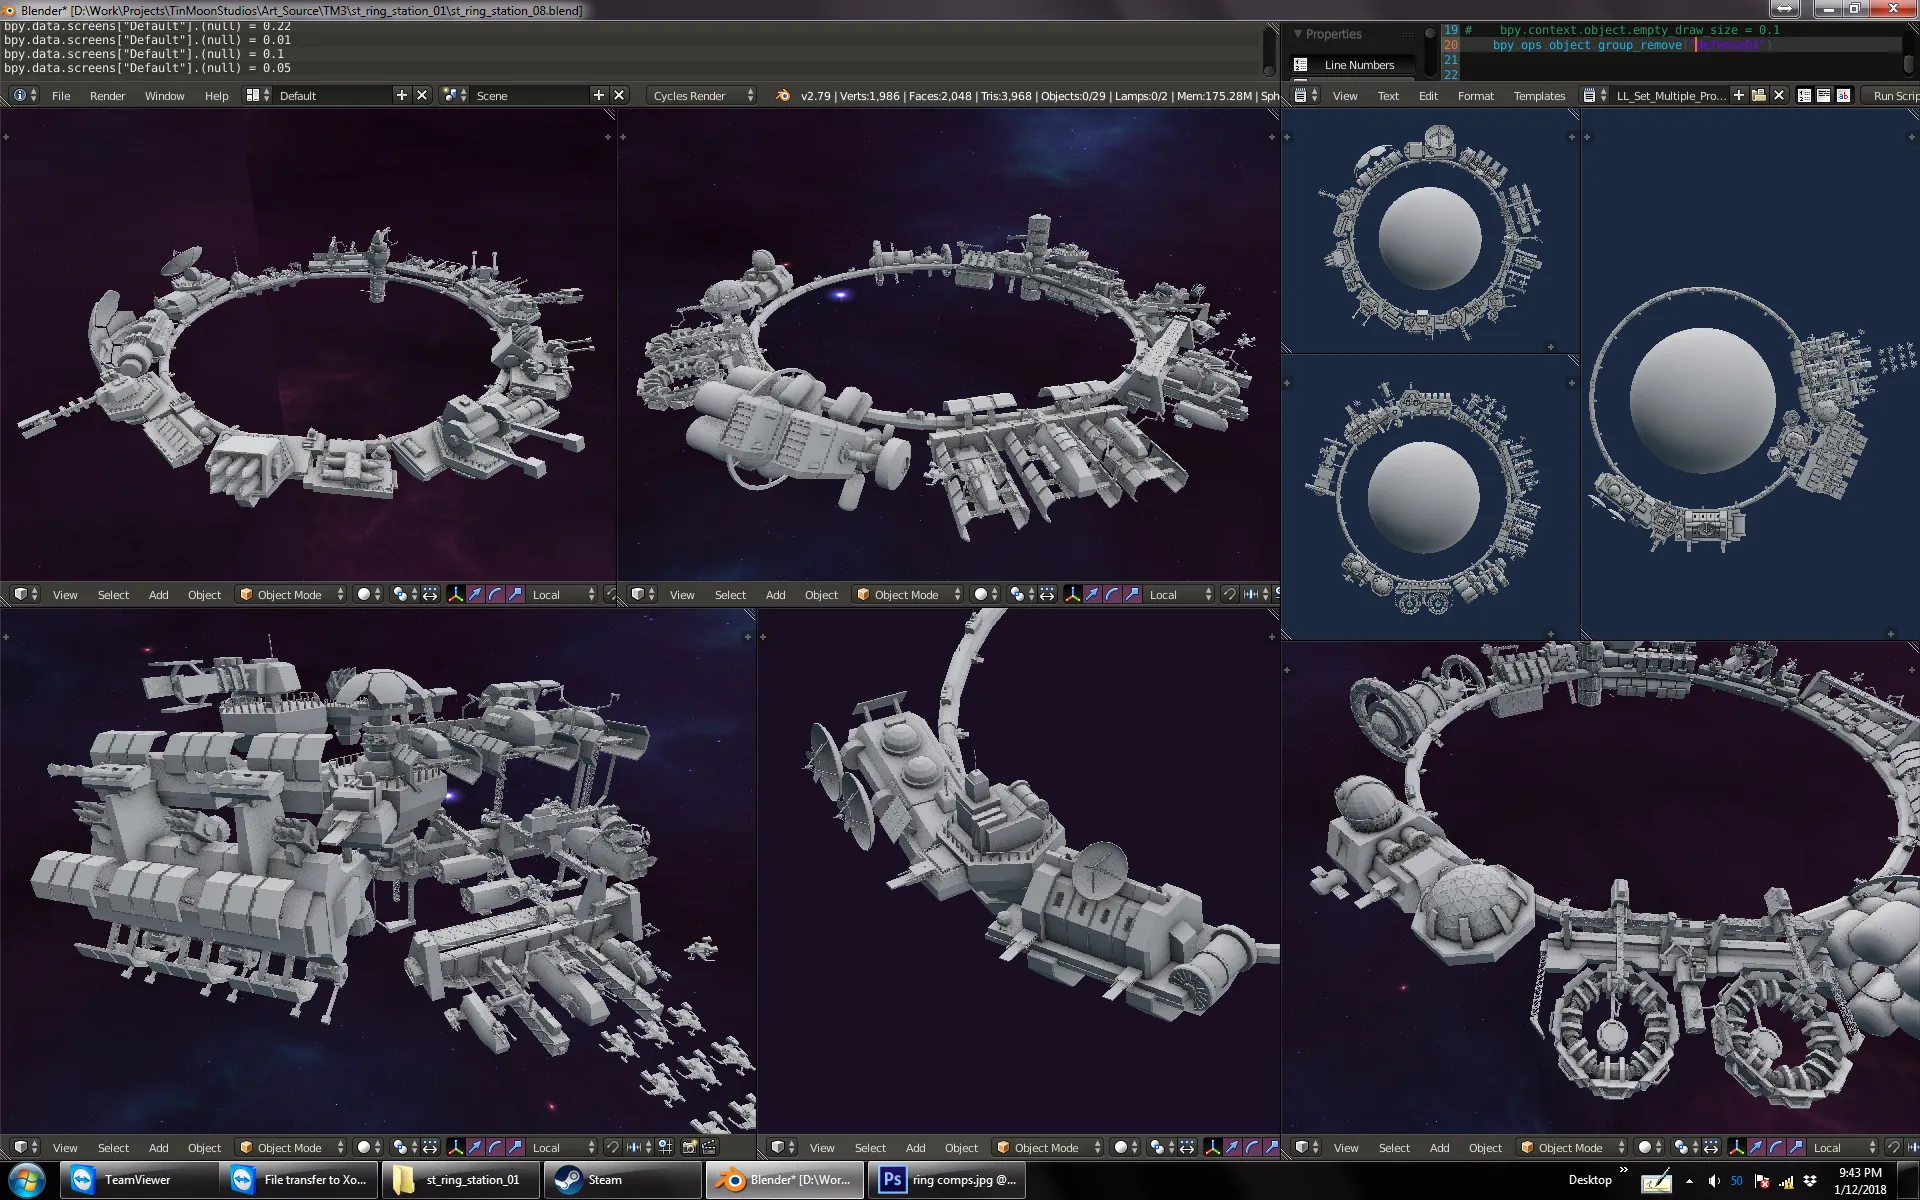
Task: Click the text editor vertical scrollbar
Action: [1908, 62]
